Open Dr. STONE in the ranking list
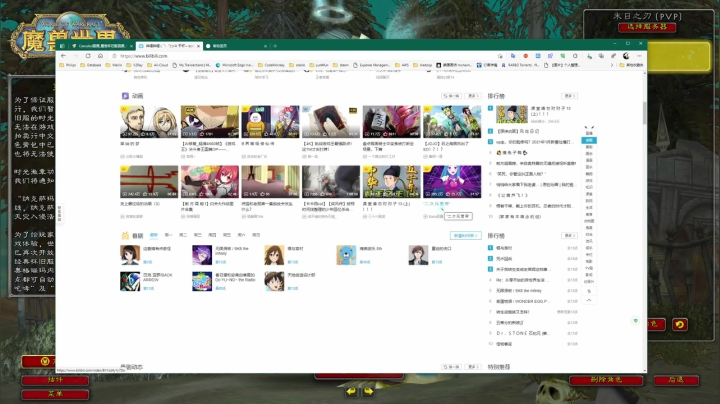Viewport: 720px width, 404px height. [x=523, y=333]
